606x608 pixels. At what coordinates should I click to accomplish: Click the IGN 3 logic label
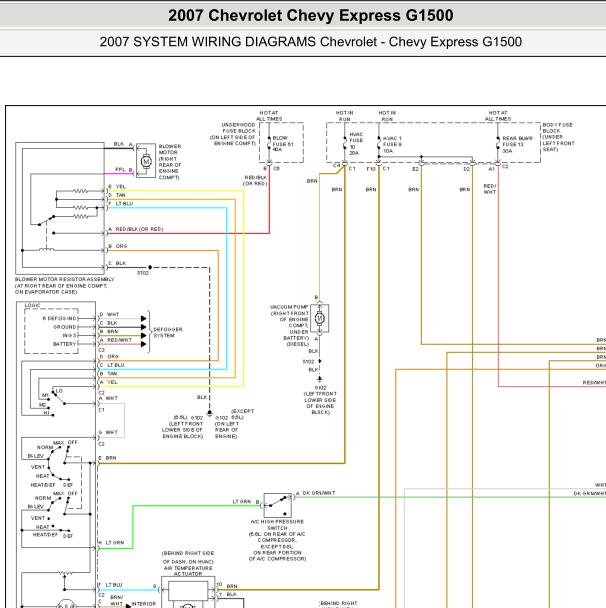coord(70,335)
